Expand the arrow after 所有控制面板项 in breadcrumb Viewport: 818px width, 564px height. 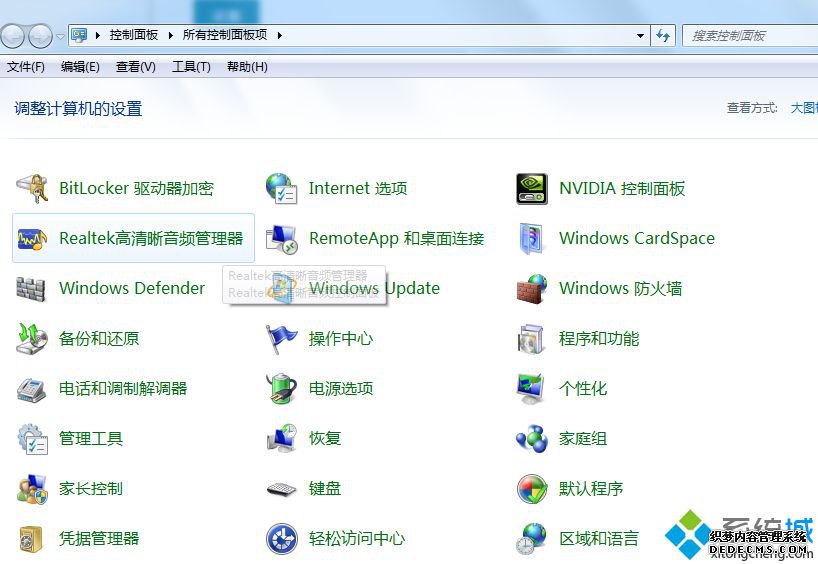pyautogui.click(x=280, y=35)
